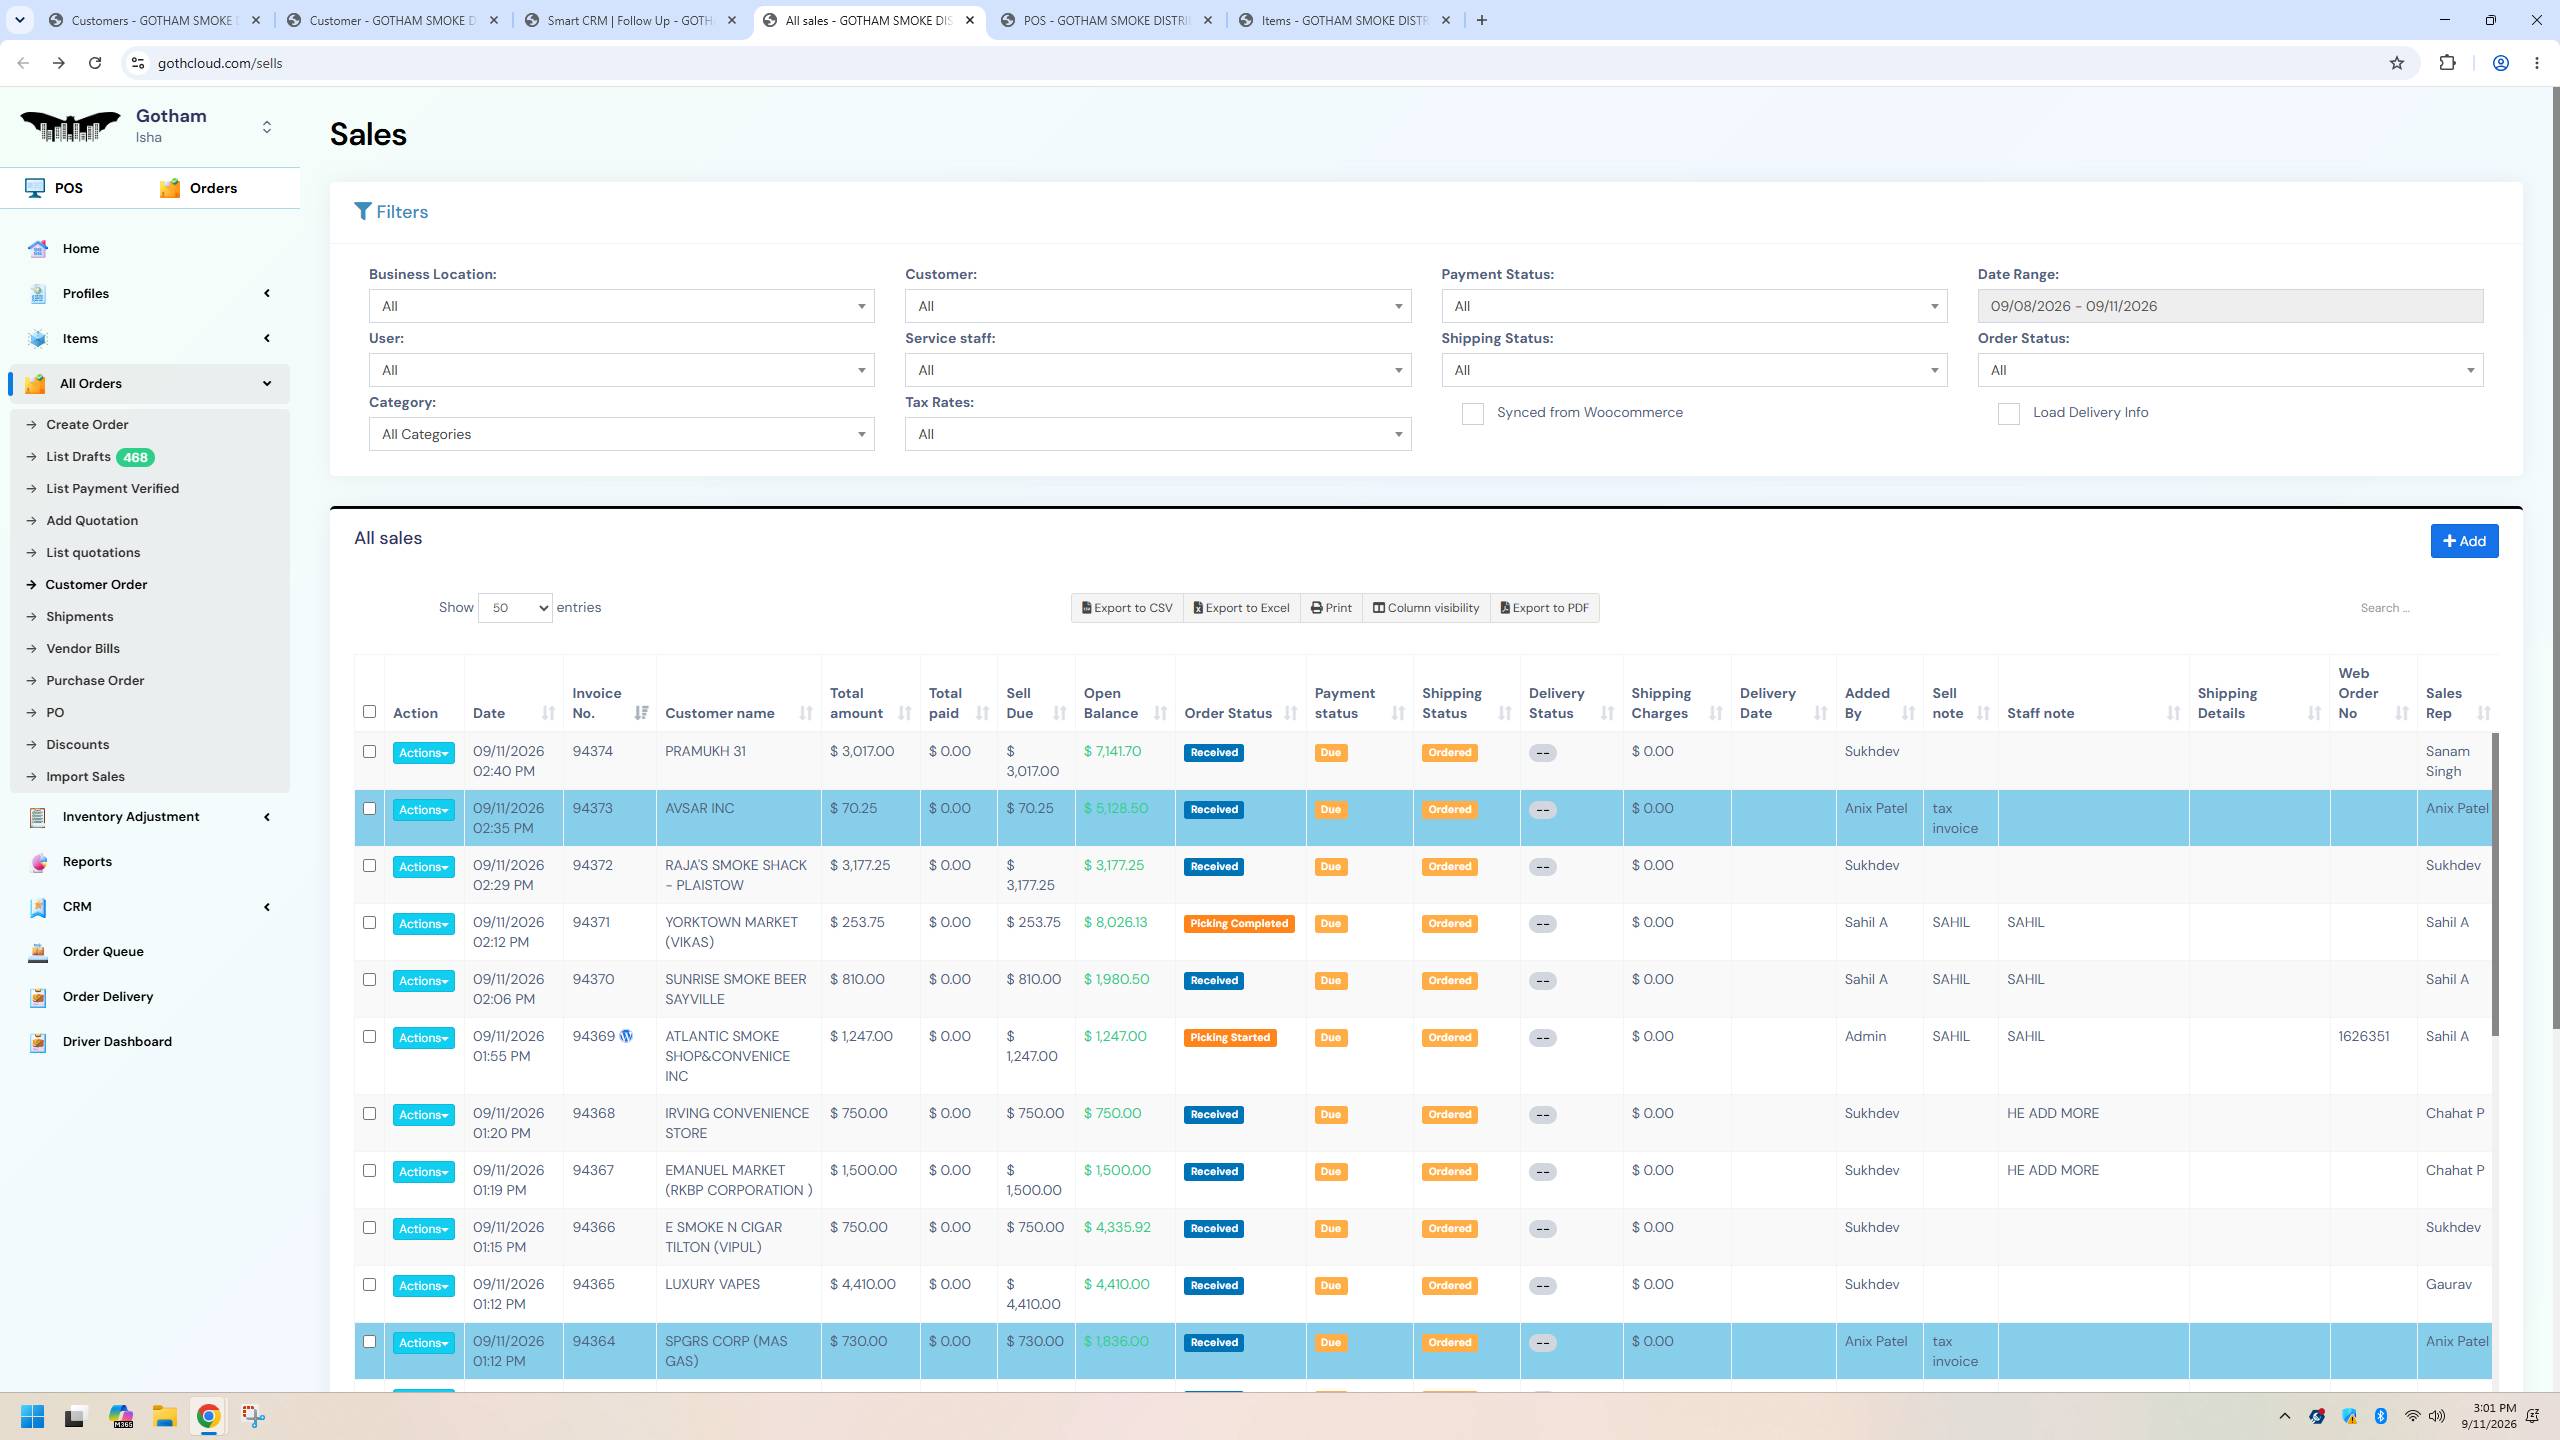Click the Date Range input field
The width and height of the screenshot is (2560, 1440).
pyautogui.click(x=2230, y=306)
